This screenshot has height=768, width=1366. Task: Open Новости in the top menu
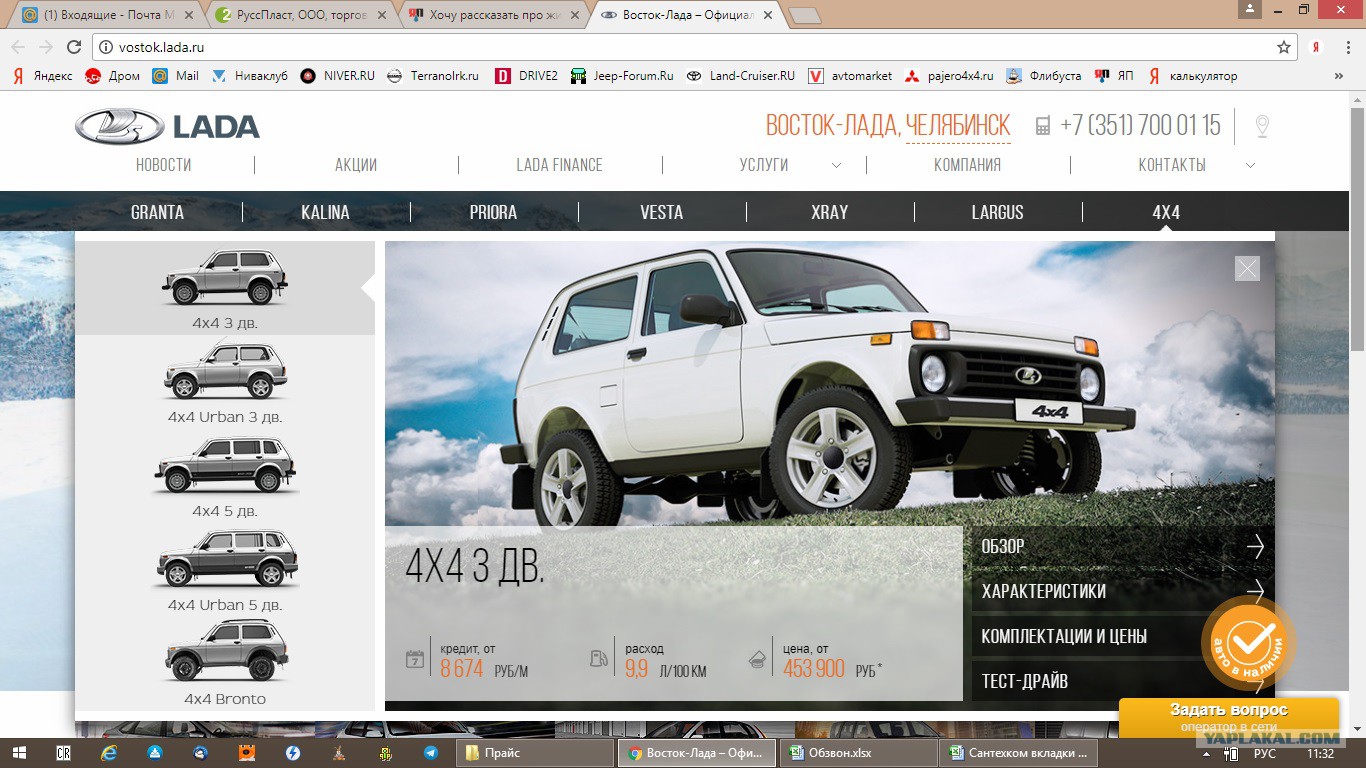(x=164, y=165)
